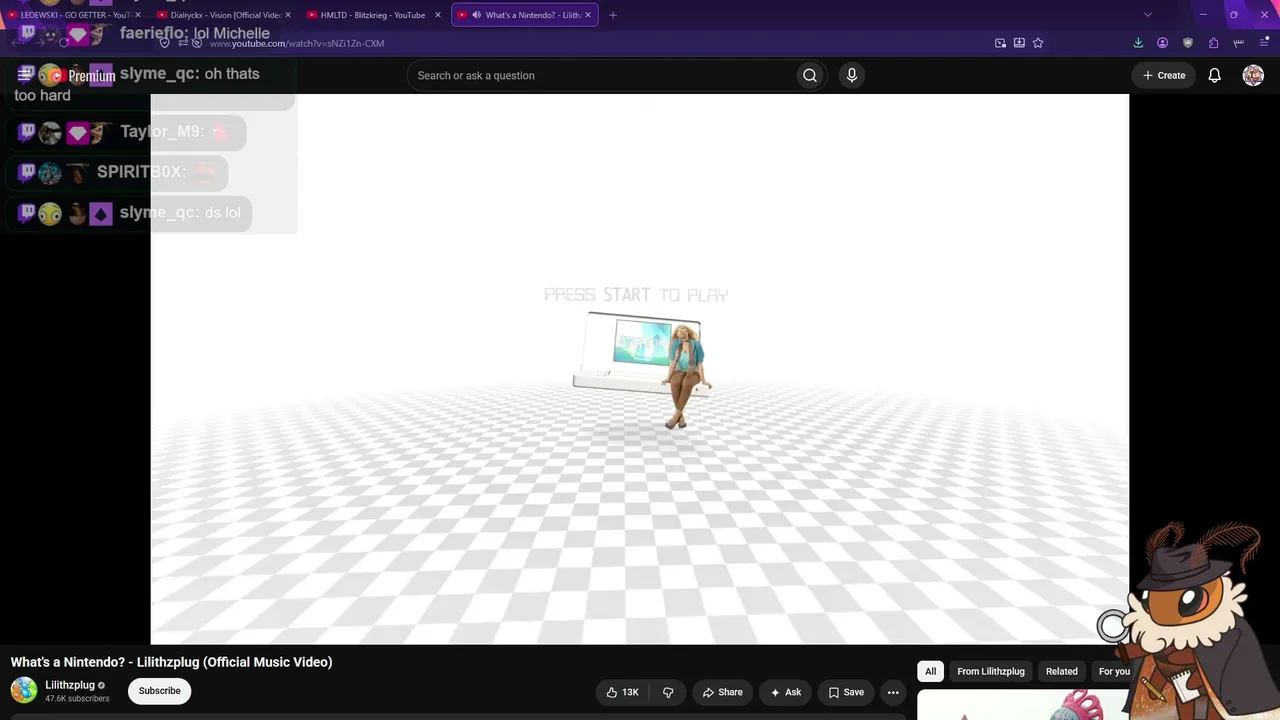Open the browser hamburger application menu
The width and height of the screenshot is (1280, 720).
point(1264,43)
